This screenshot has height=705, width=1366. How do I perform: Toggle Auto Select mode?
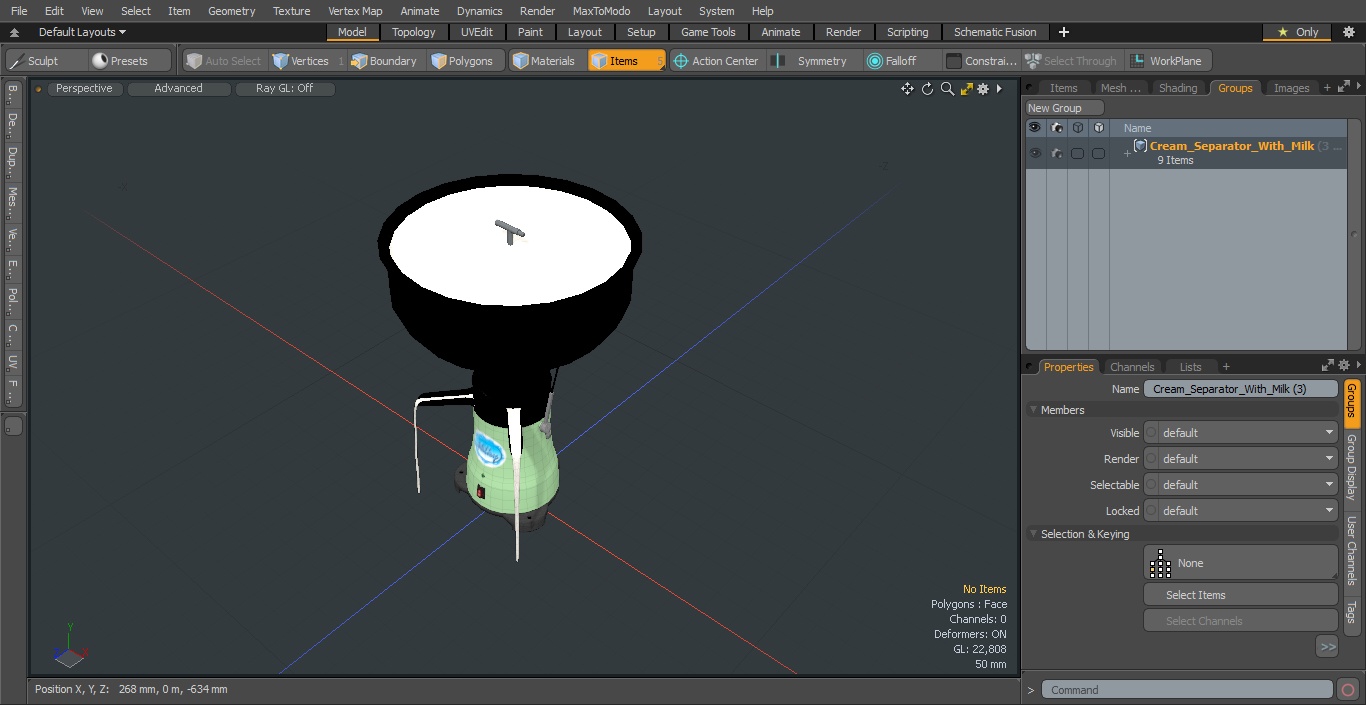(x=224, y=61)
